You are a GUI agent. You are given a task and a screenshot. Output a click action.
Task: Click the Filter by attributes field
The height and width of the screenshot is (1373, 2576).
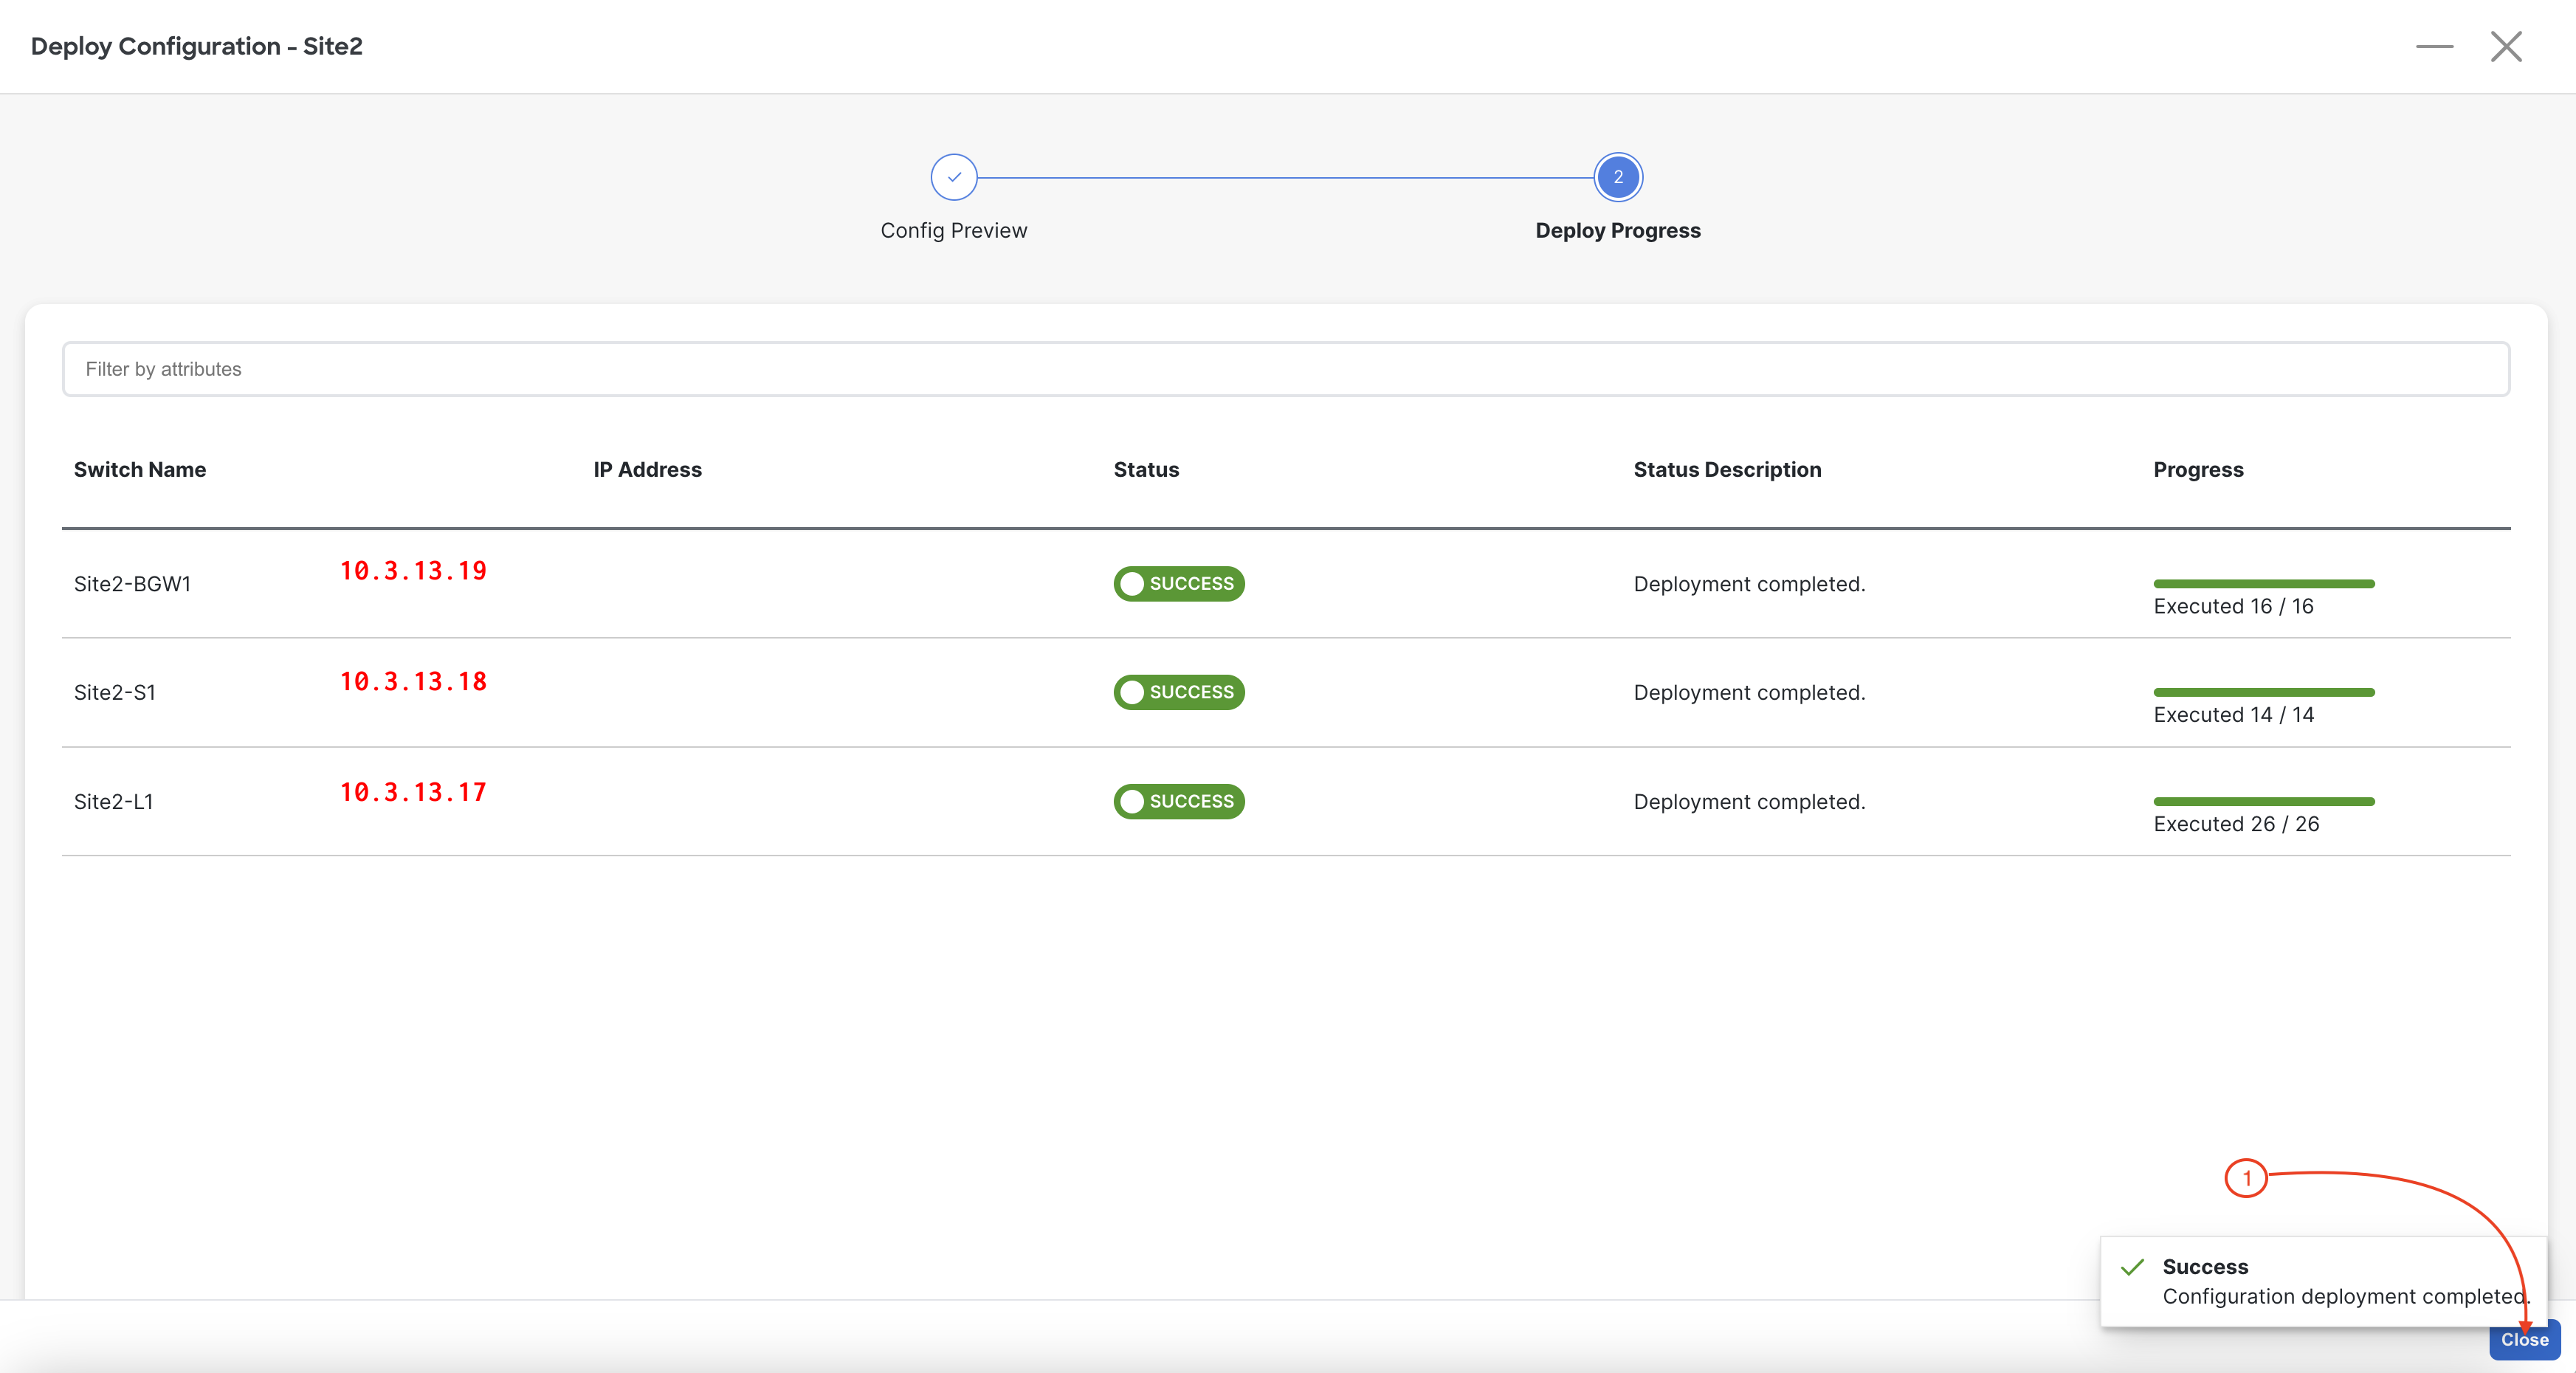(1285, 369)
